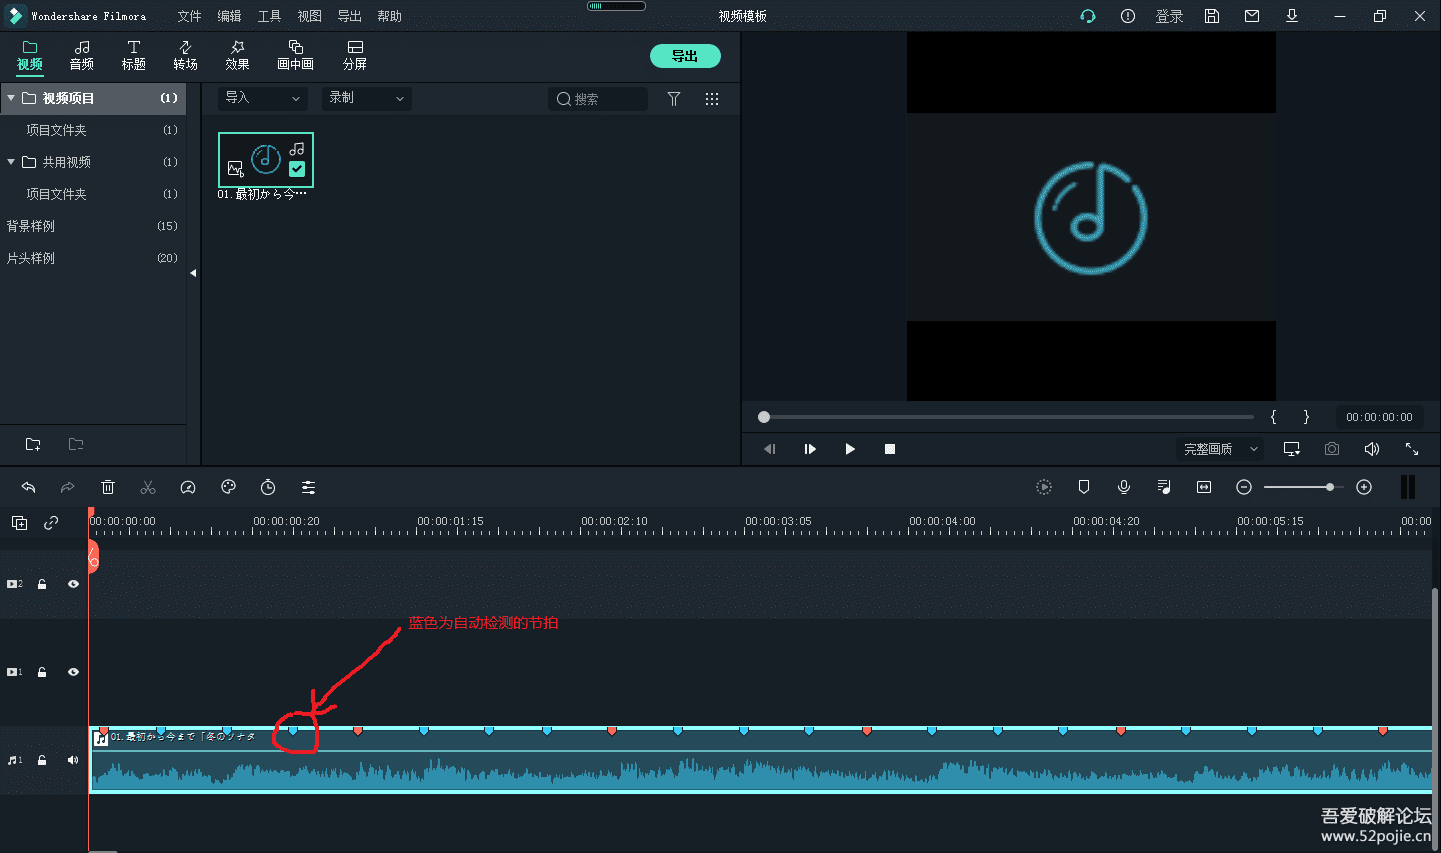Zoom in timeline with plus icon
This screenshot has width=1441, height=853.
1364,487
